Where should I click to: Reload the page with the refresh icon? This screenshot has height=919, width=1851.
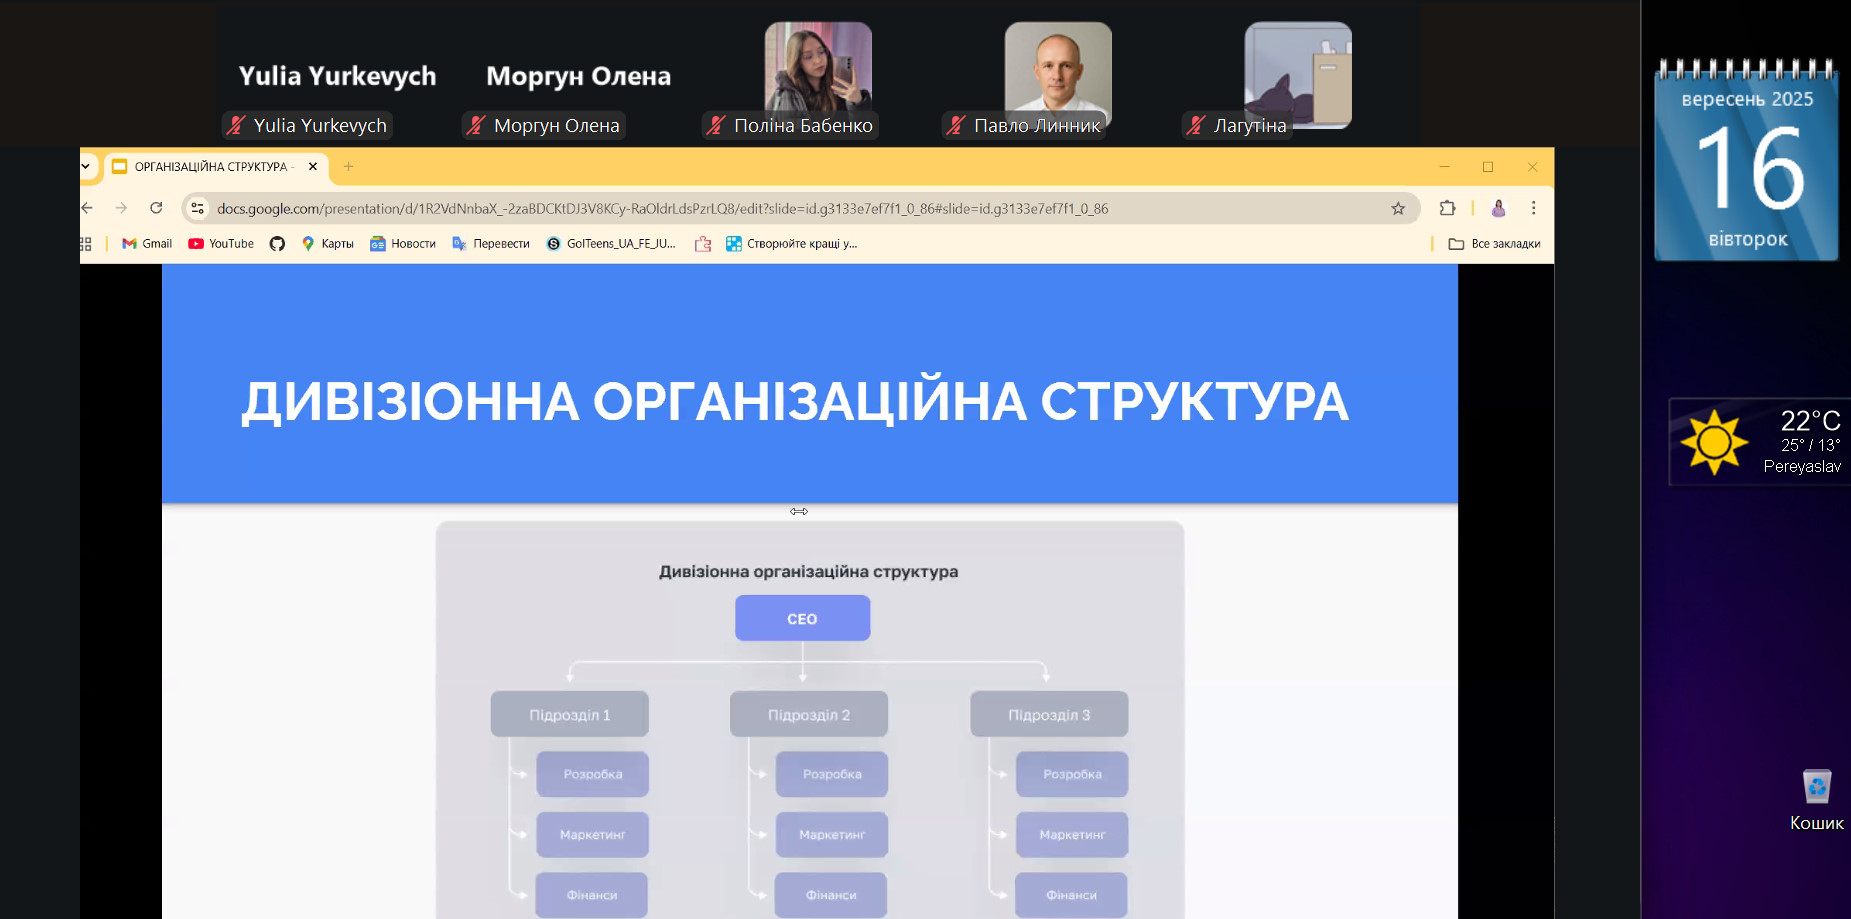(x=156, y=208)
